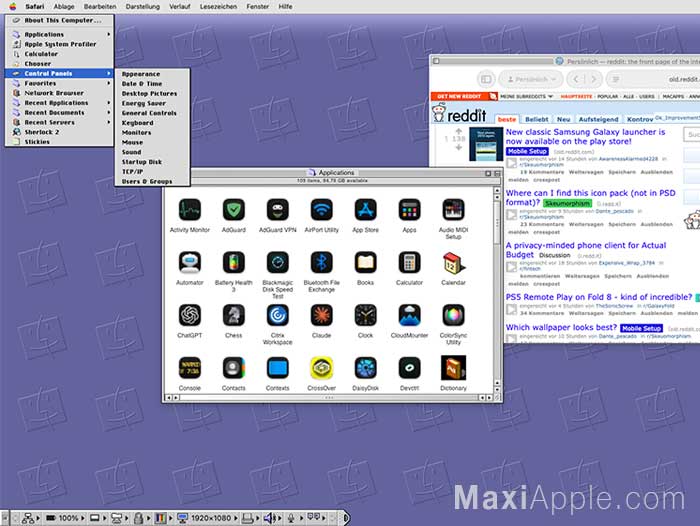The image size is (700, 526).
Task: Expand the Favorites submenu
Action: [x=59, y=83]
